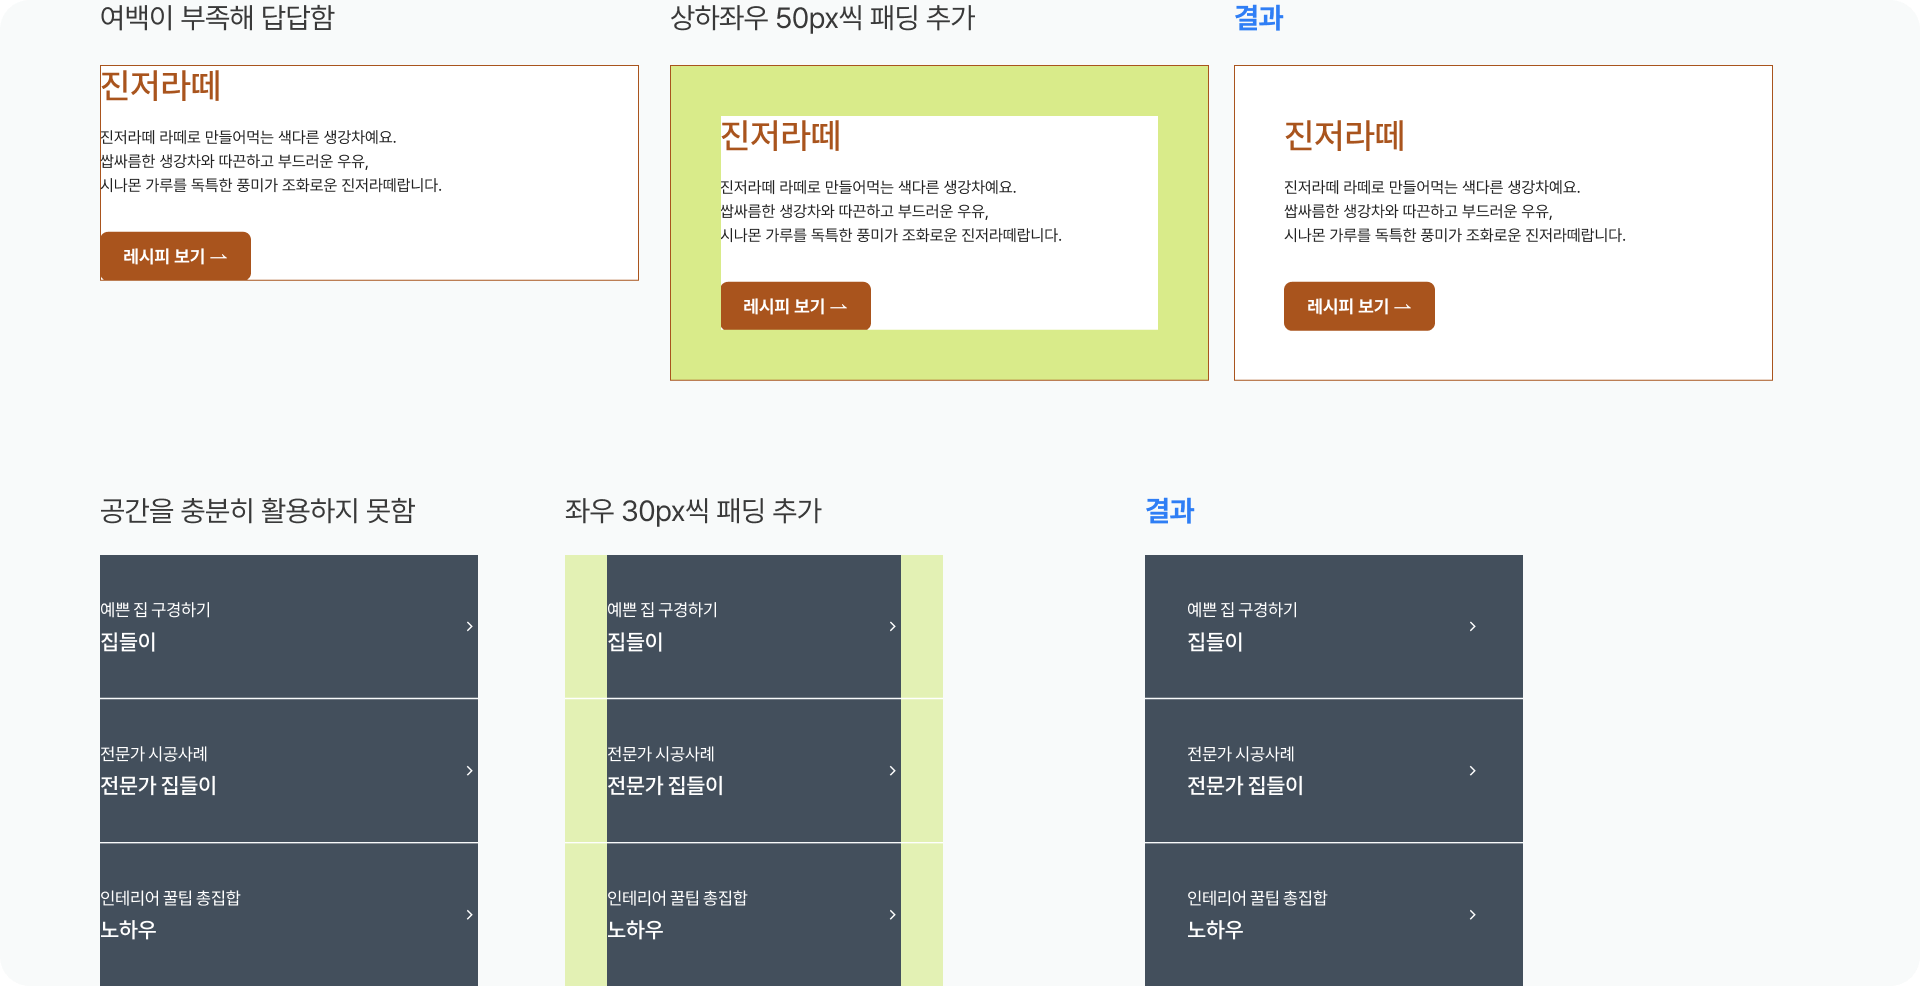
Task: Click chevron on result list 인테리어 꿀팁 총집합 row
Action: point(1472,914)
